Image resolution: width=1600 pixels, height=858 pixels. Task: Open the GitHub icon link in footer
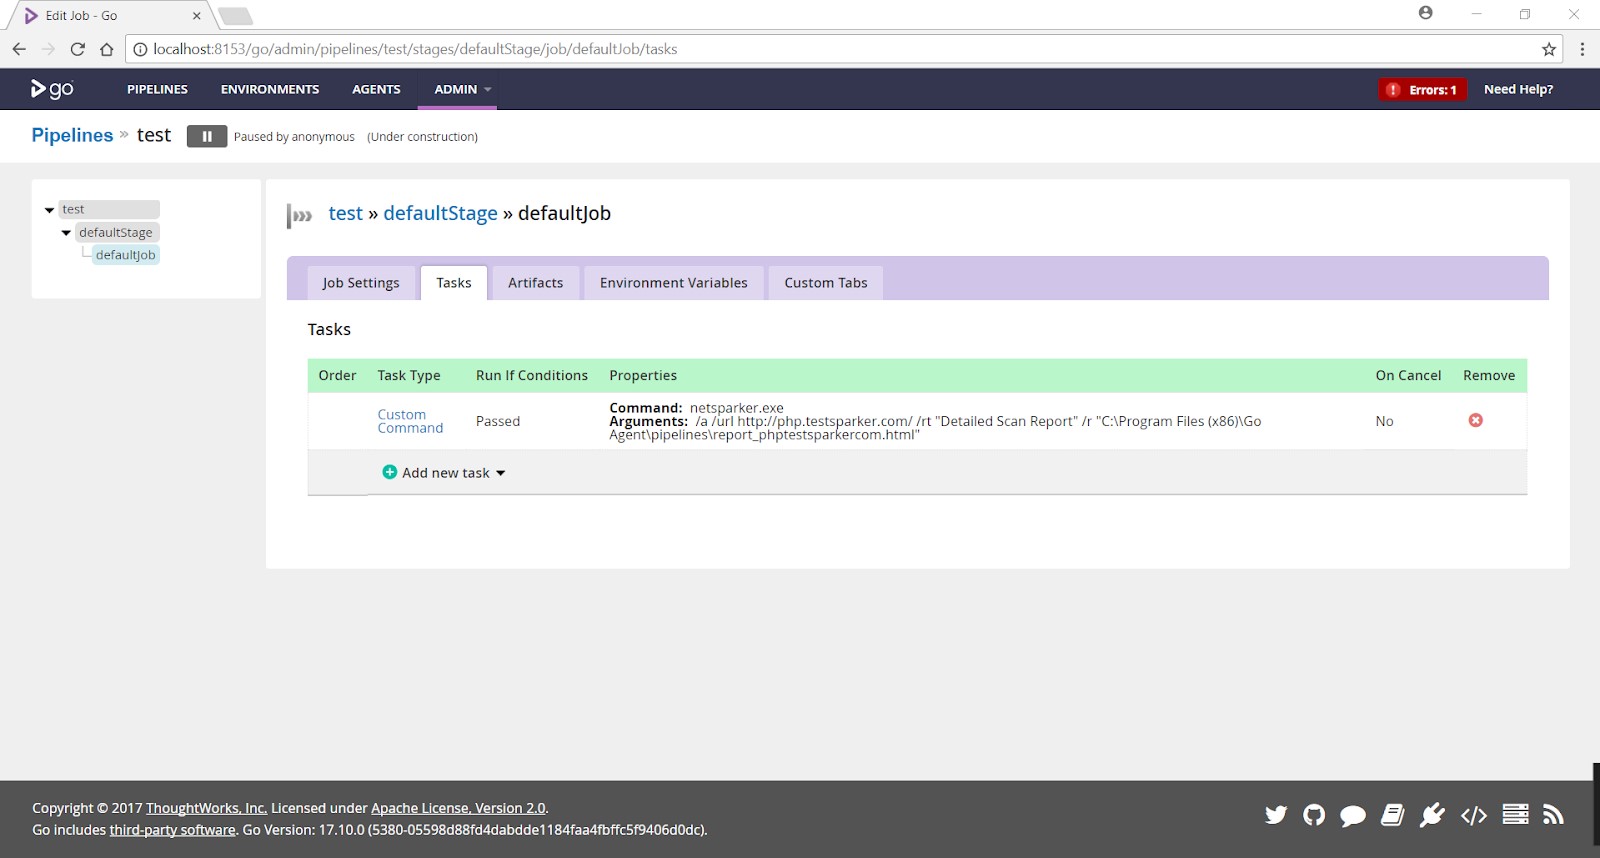coord(1314,815)
